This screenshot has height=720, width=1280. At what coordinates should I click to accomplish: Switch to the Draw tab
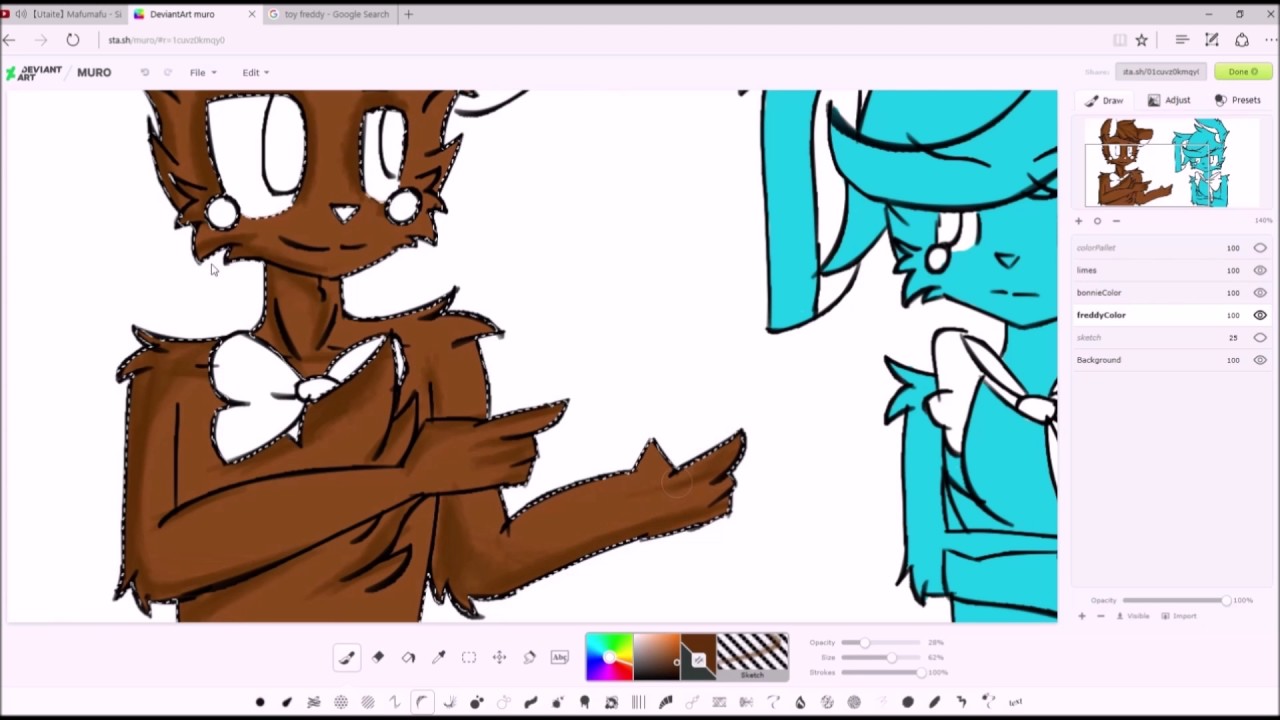(1104, 100)
